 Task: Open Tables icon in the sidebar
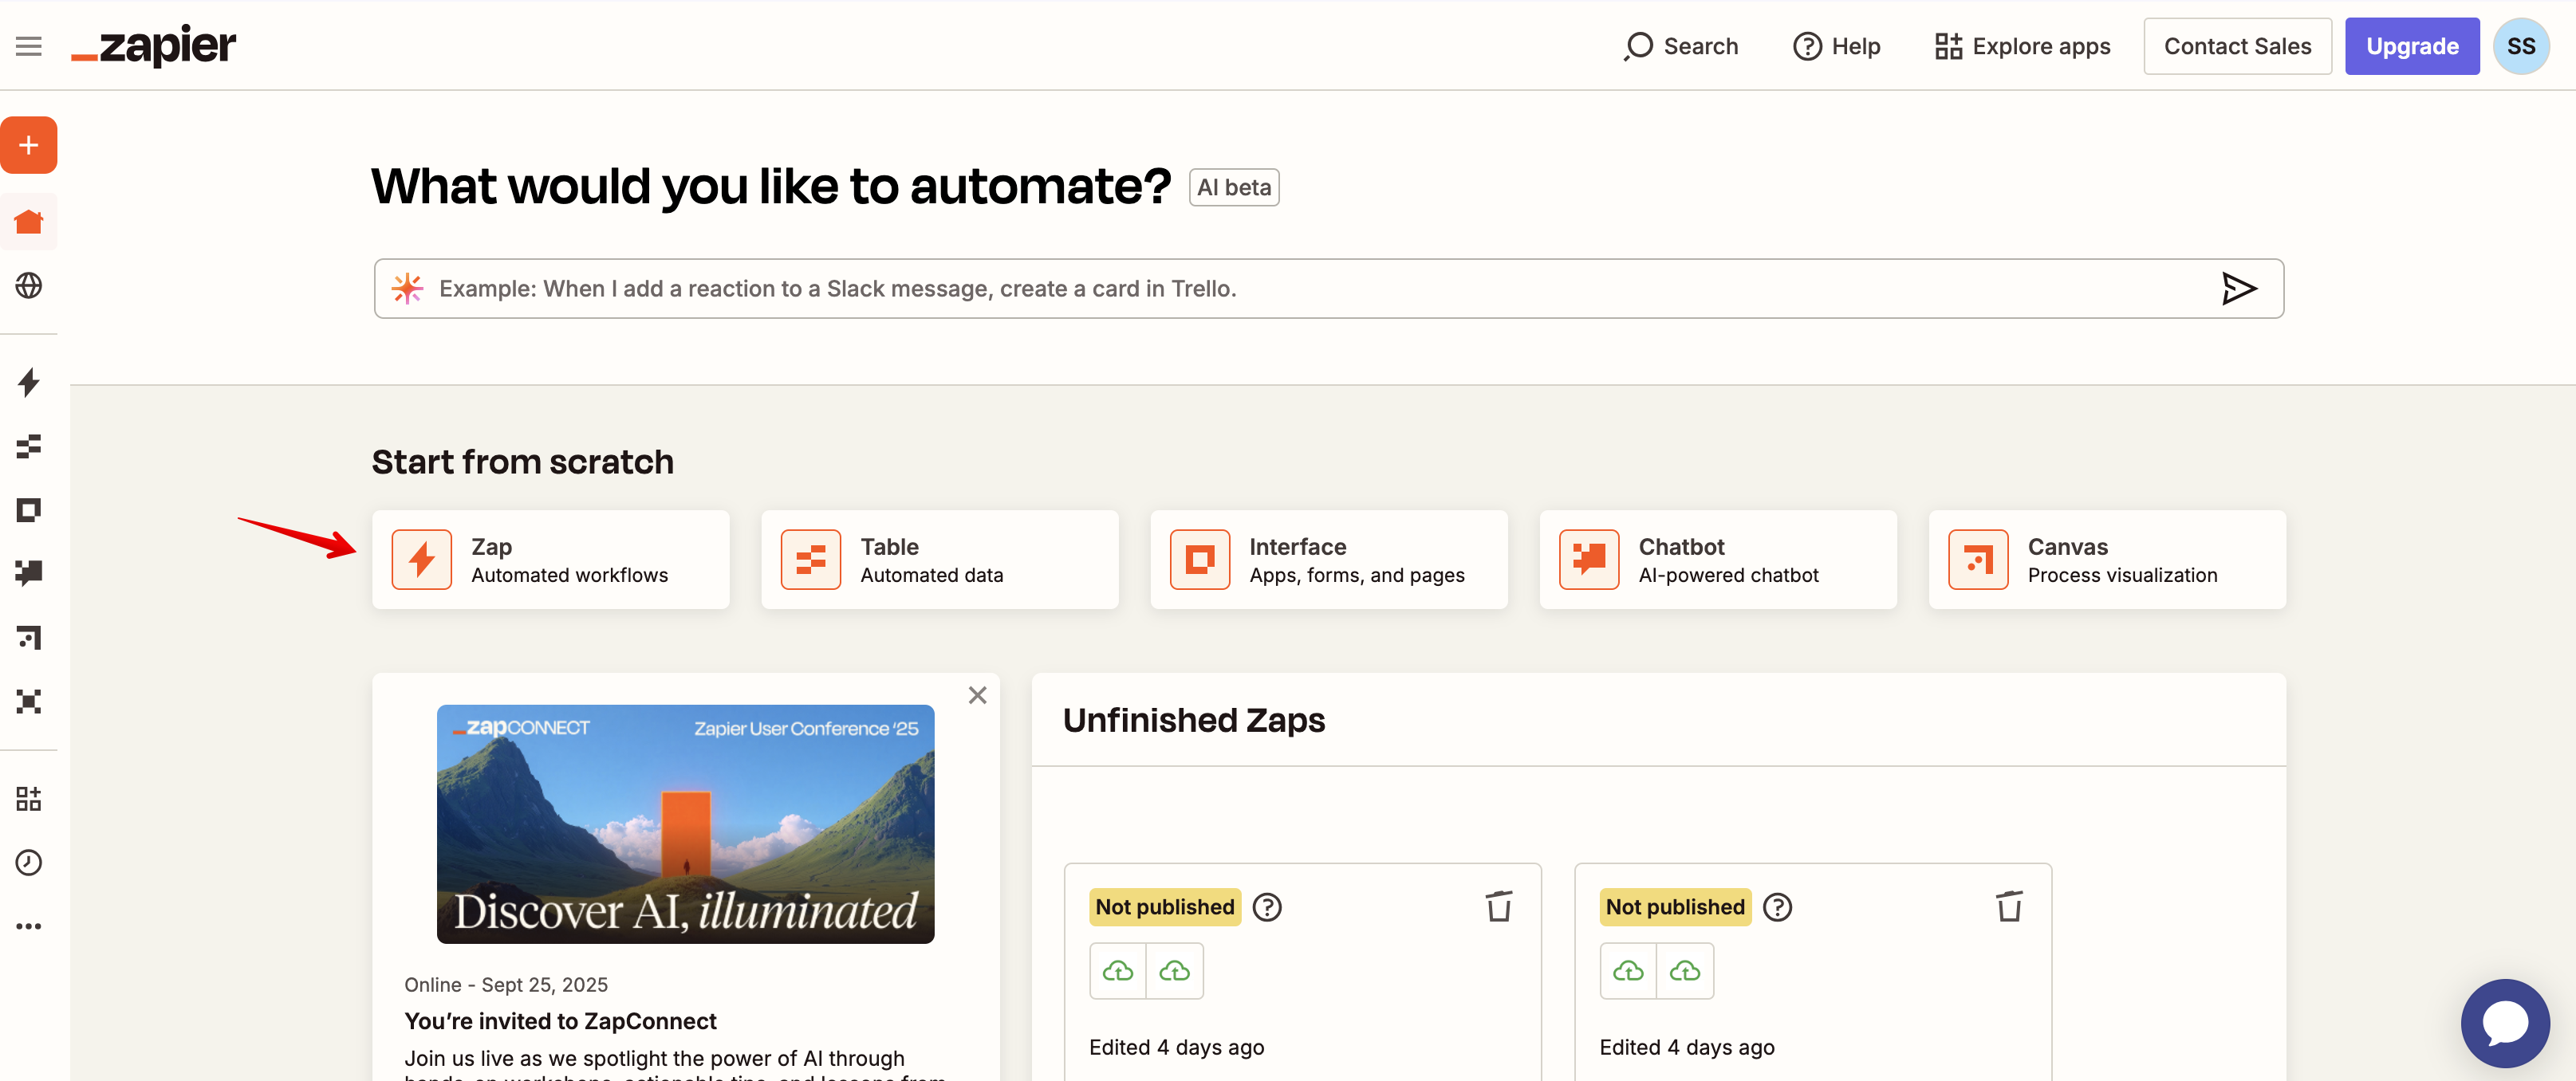click(x=29, y=446)
